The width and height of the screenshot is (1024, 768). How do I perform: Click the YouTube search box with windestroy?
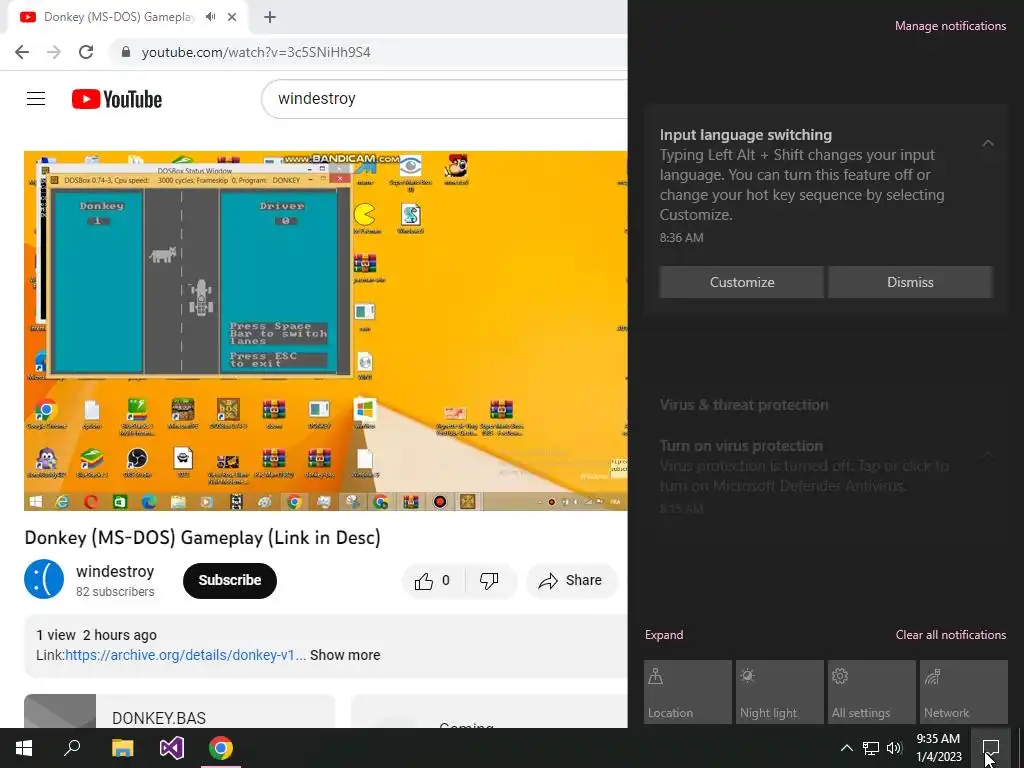[x=444, y=99]
